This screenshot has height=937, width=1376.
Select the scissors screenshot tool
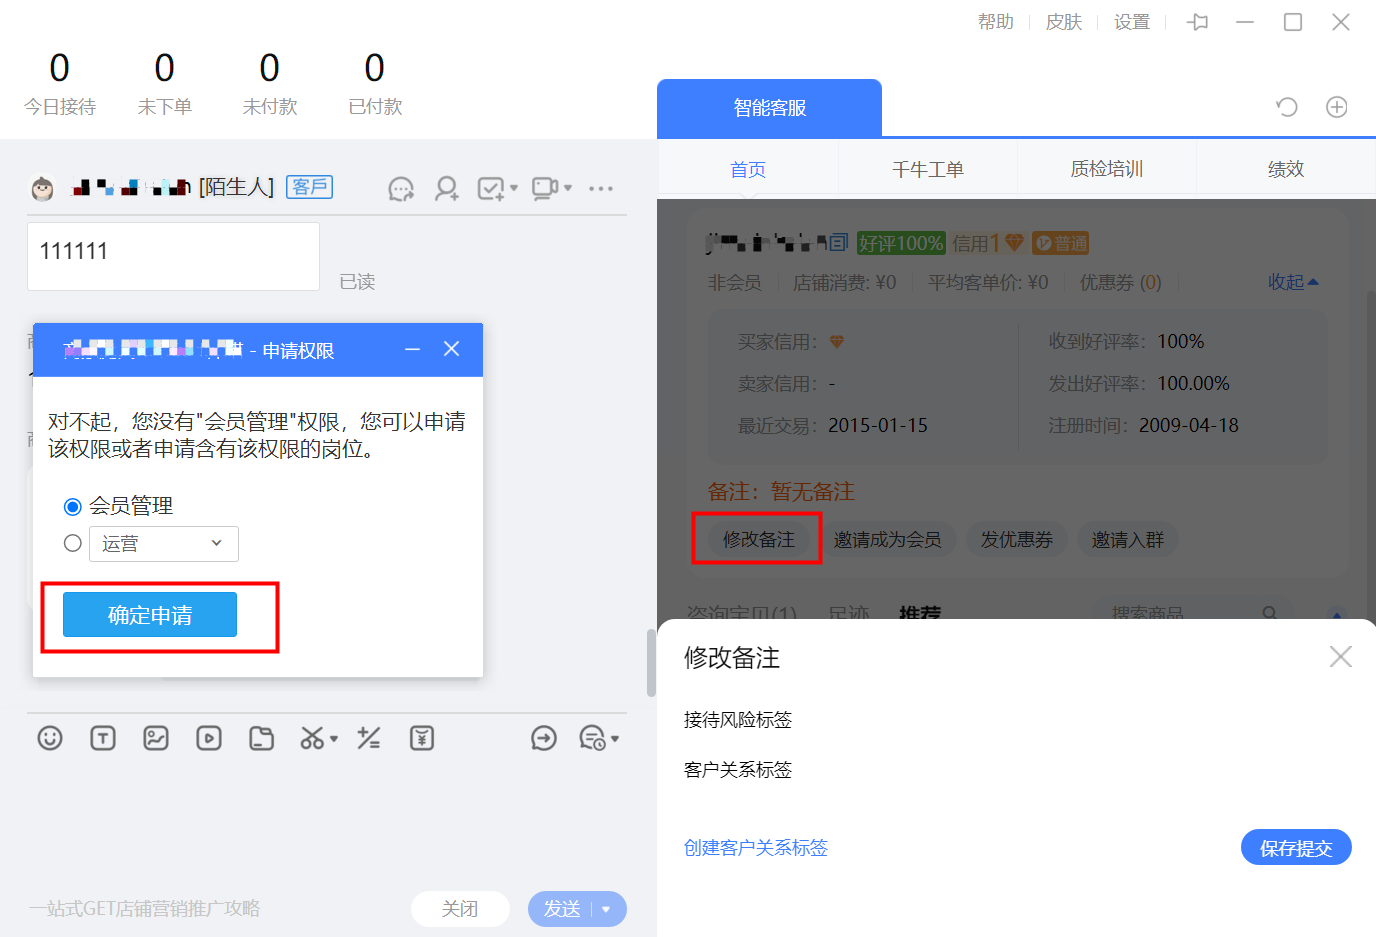click(x=312, y=738)
